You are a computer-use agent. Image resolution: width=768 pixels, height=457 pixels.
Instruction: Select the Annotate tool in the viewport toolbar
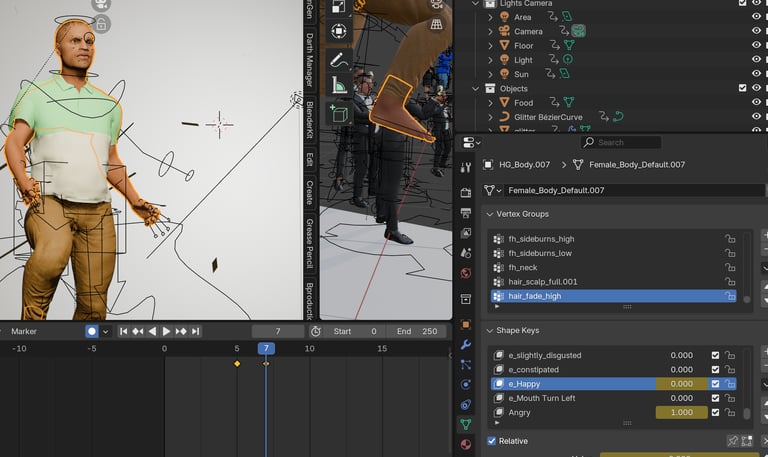point(338,59)
